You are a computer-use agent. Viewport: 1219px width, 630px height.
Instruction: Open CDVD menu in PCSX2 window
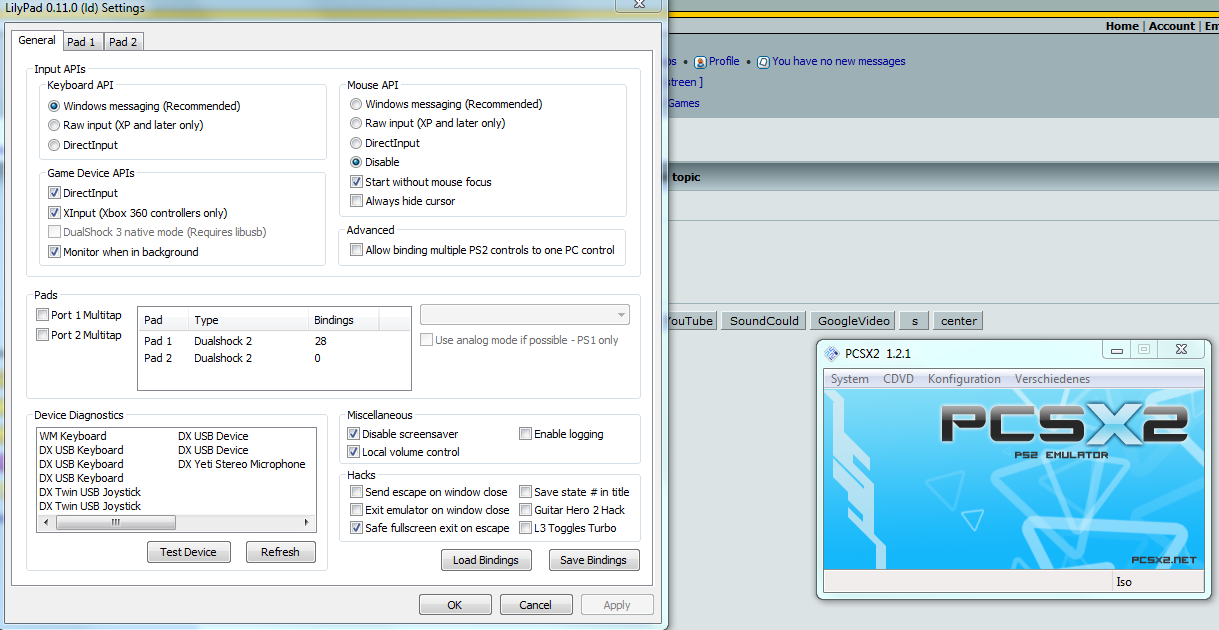click(x=898, y=379)
